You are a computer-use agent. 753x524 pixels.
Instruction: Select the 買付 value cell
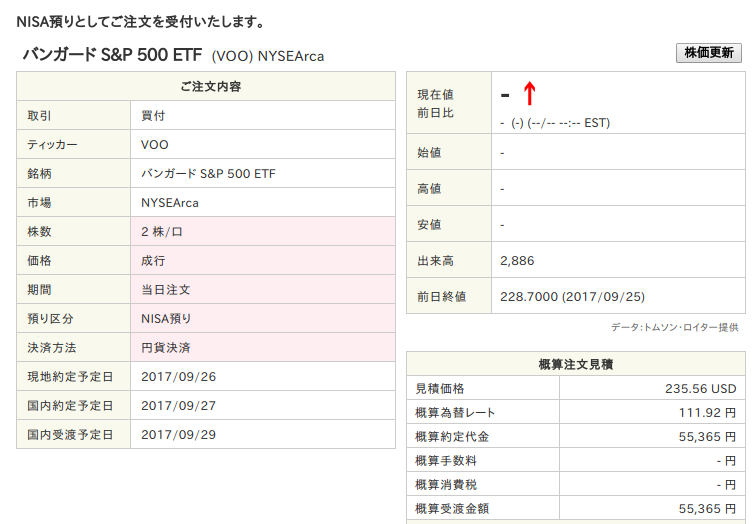pos(263,115)
